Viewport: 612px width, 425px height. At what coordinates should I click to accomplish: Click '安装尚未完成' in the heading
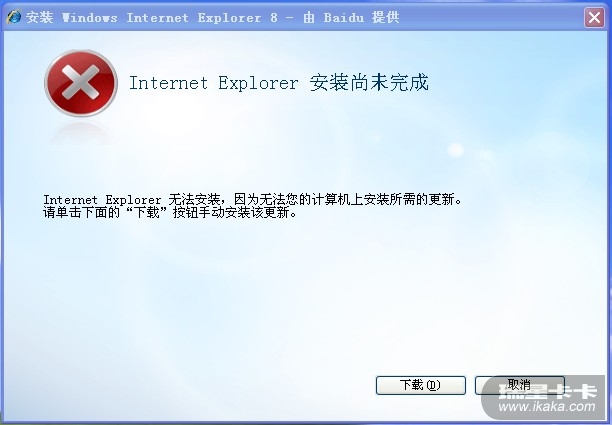tap(369, 83)
